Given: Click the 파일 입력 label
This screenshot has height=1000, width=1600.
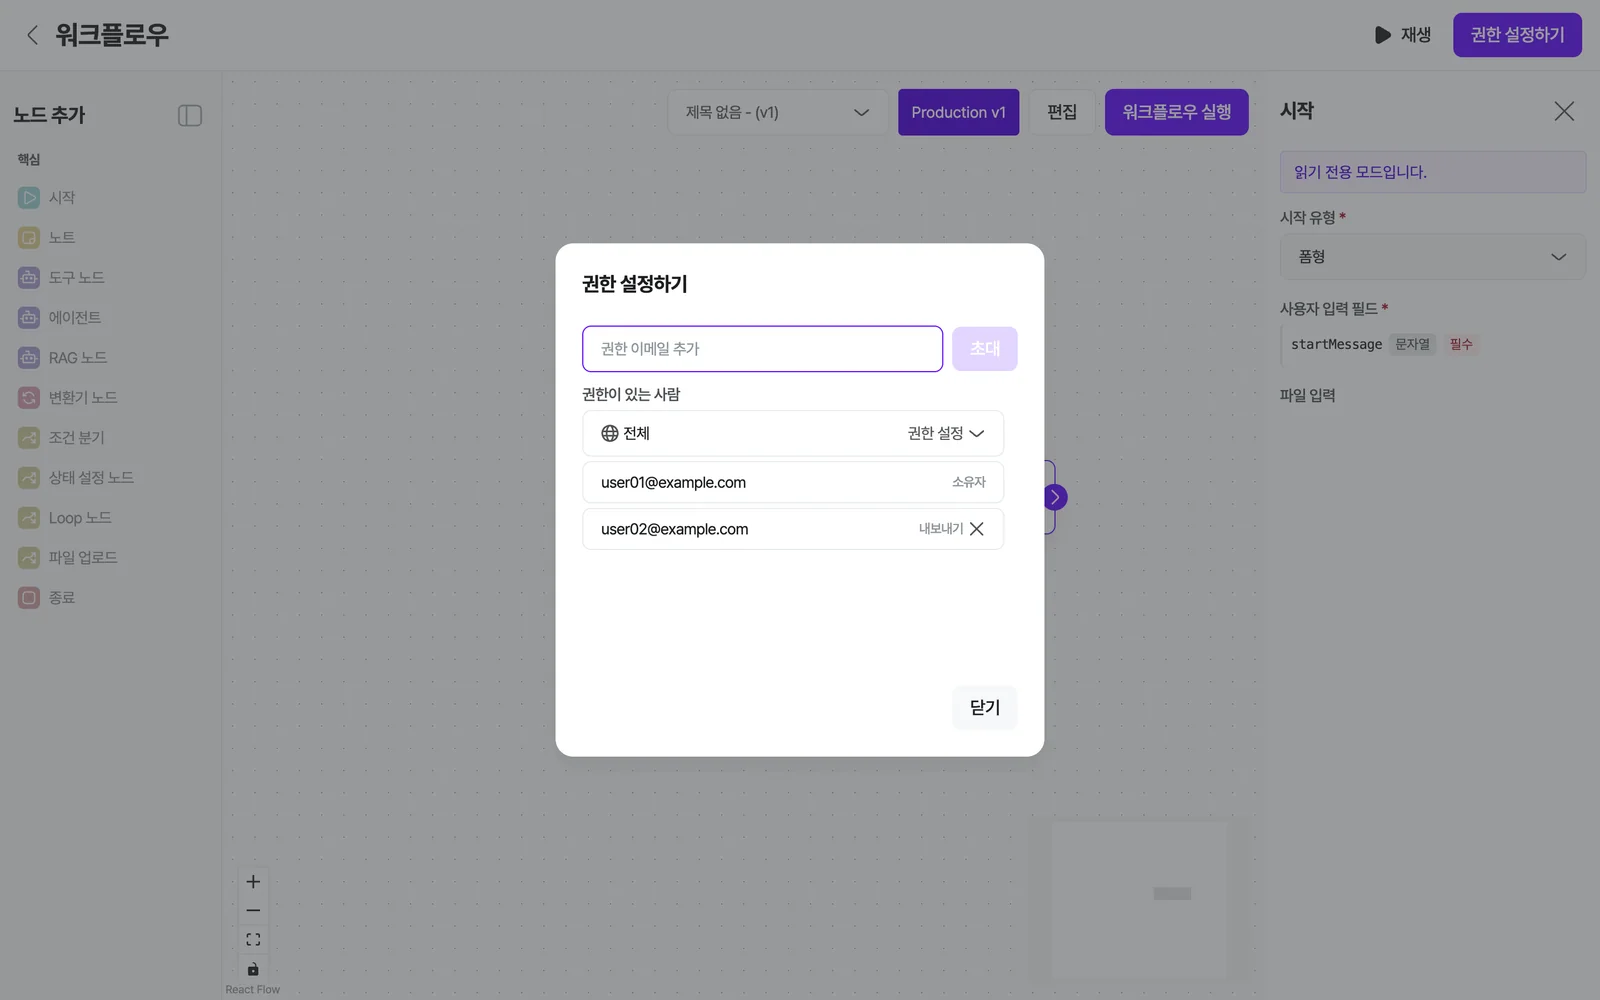Looking at the screenshot, I should click(x=1307, y=395).
